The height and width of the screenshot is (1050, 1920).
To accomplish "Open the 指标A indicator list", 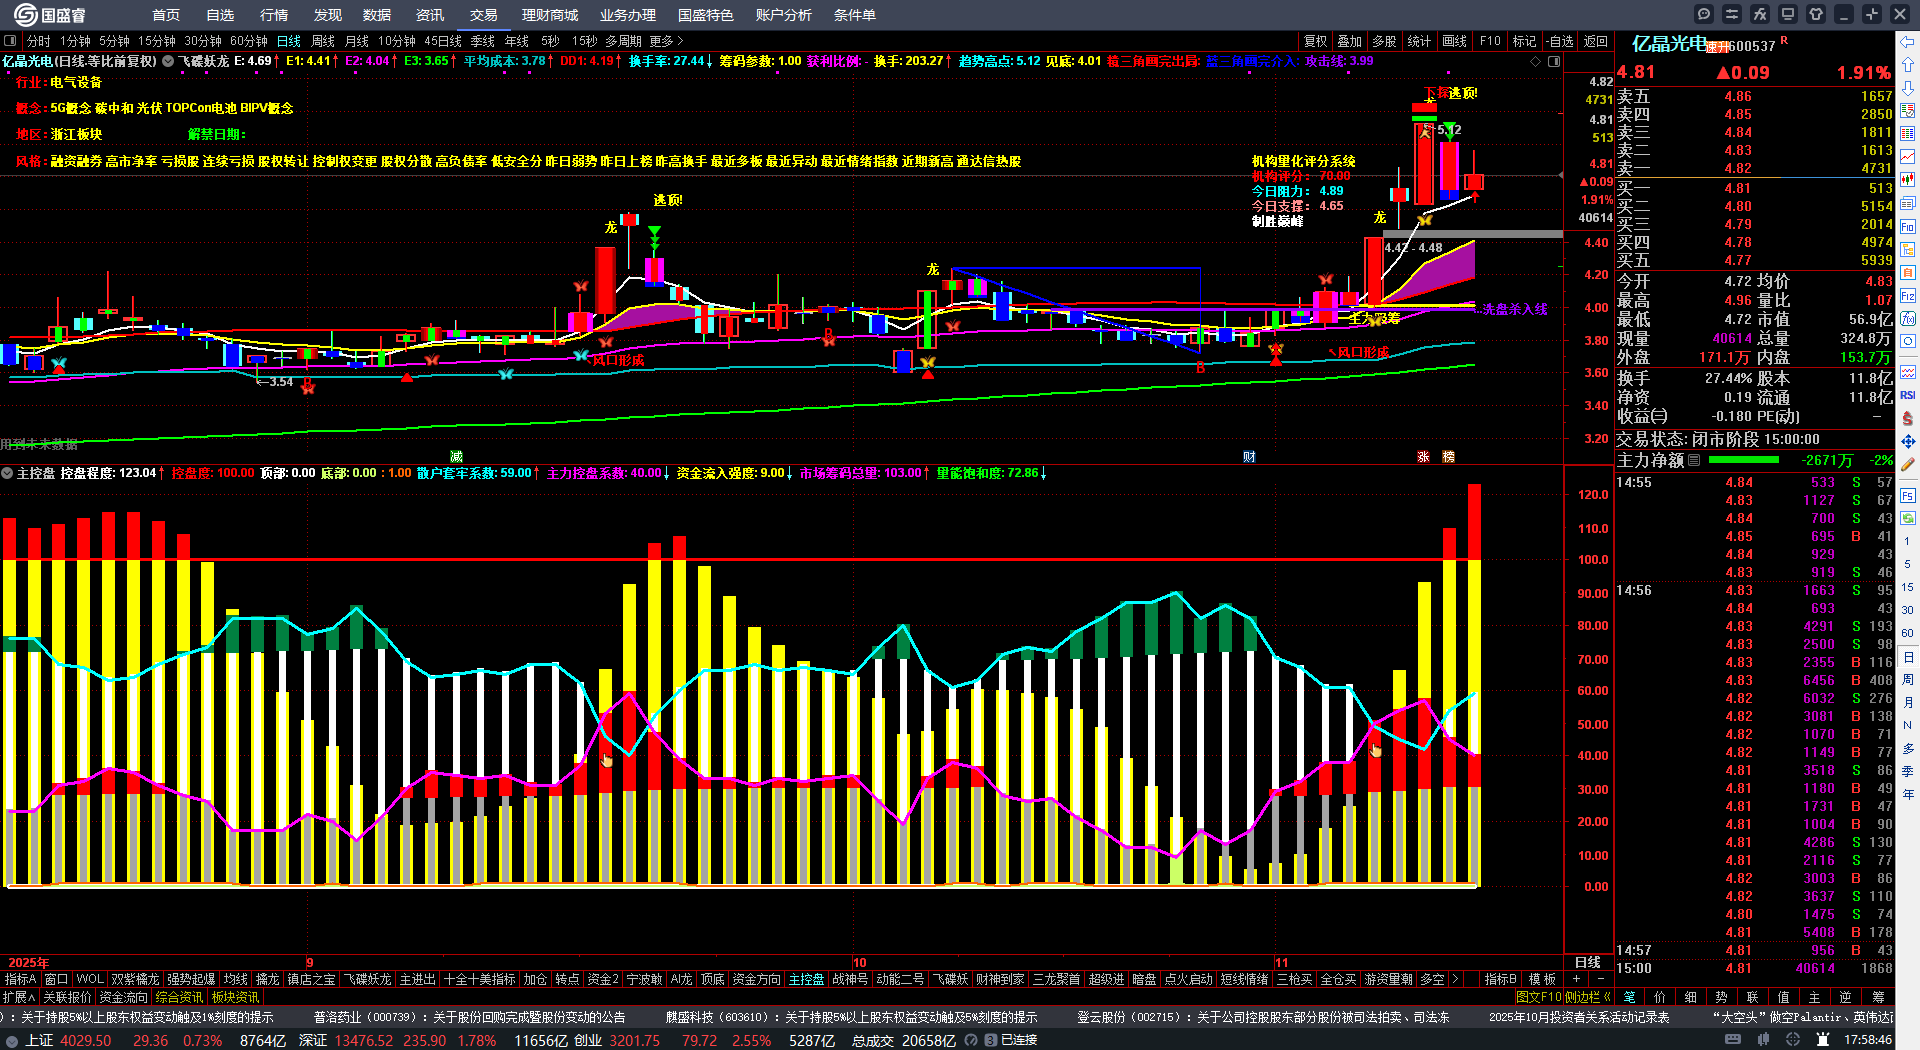I will 20,979.
